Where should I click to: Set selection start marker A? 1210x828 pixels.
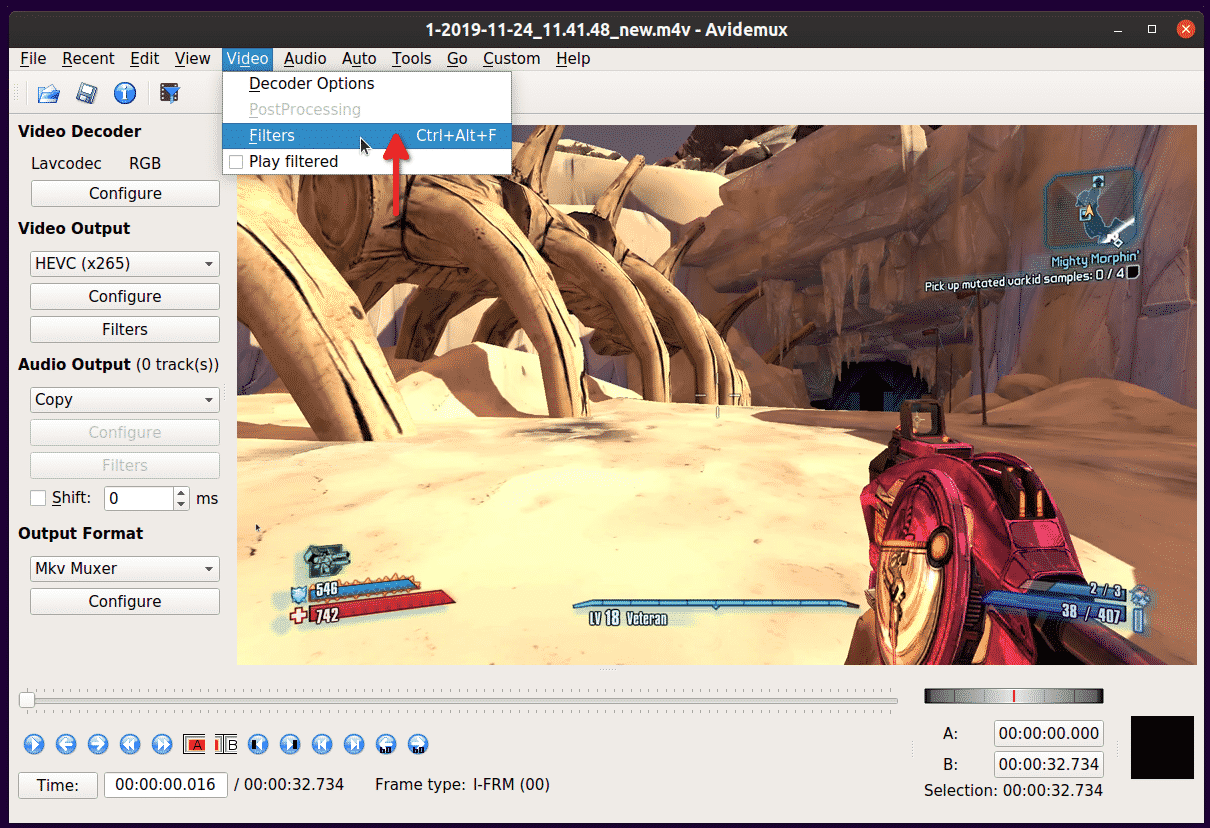[x=194, y=744]
